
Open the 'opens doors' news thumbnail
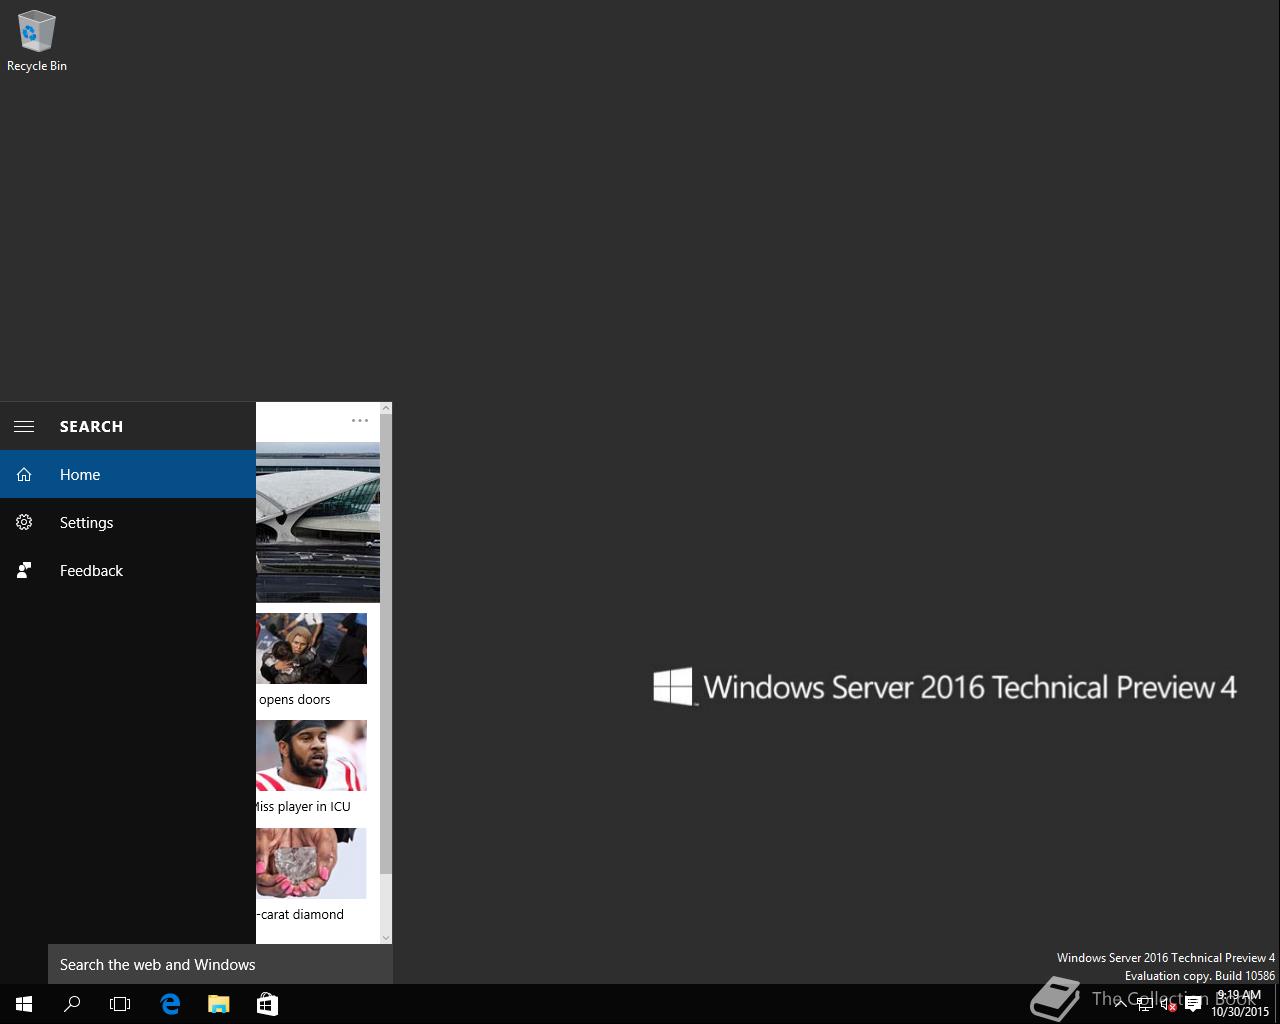pyautogui.click(x=311, y=649)
